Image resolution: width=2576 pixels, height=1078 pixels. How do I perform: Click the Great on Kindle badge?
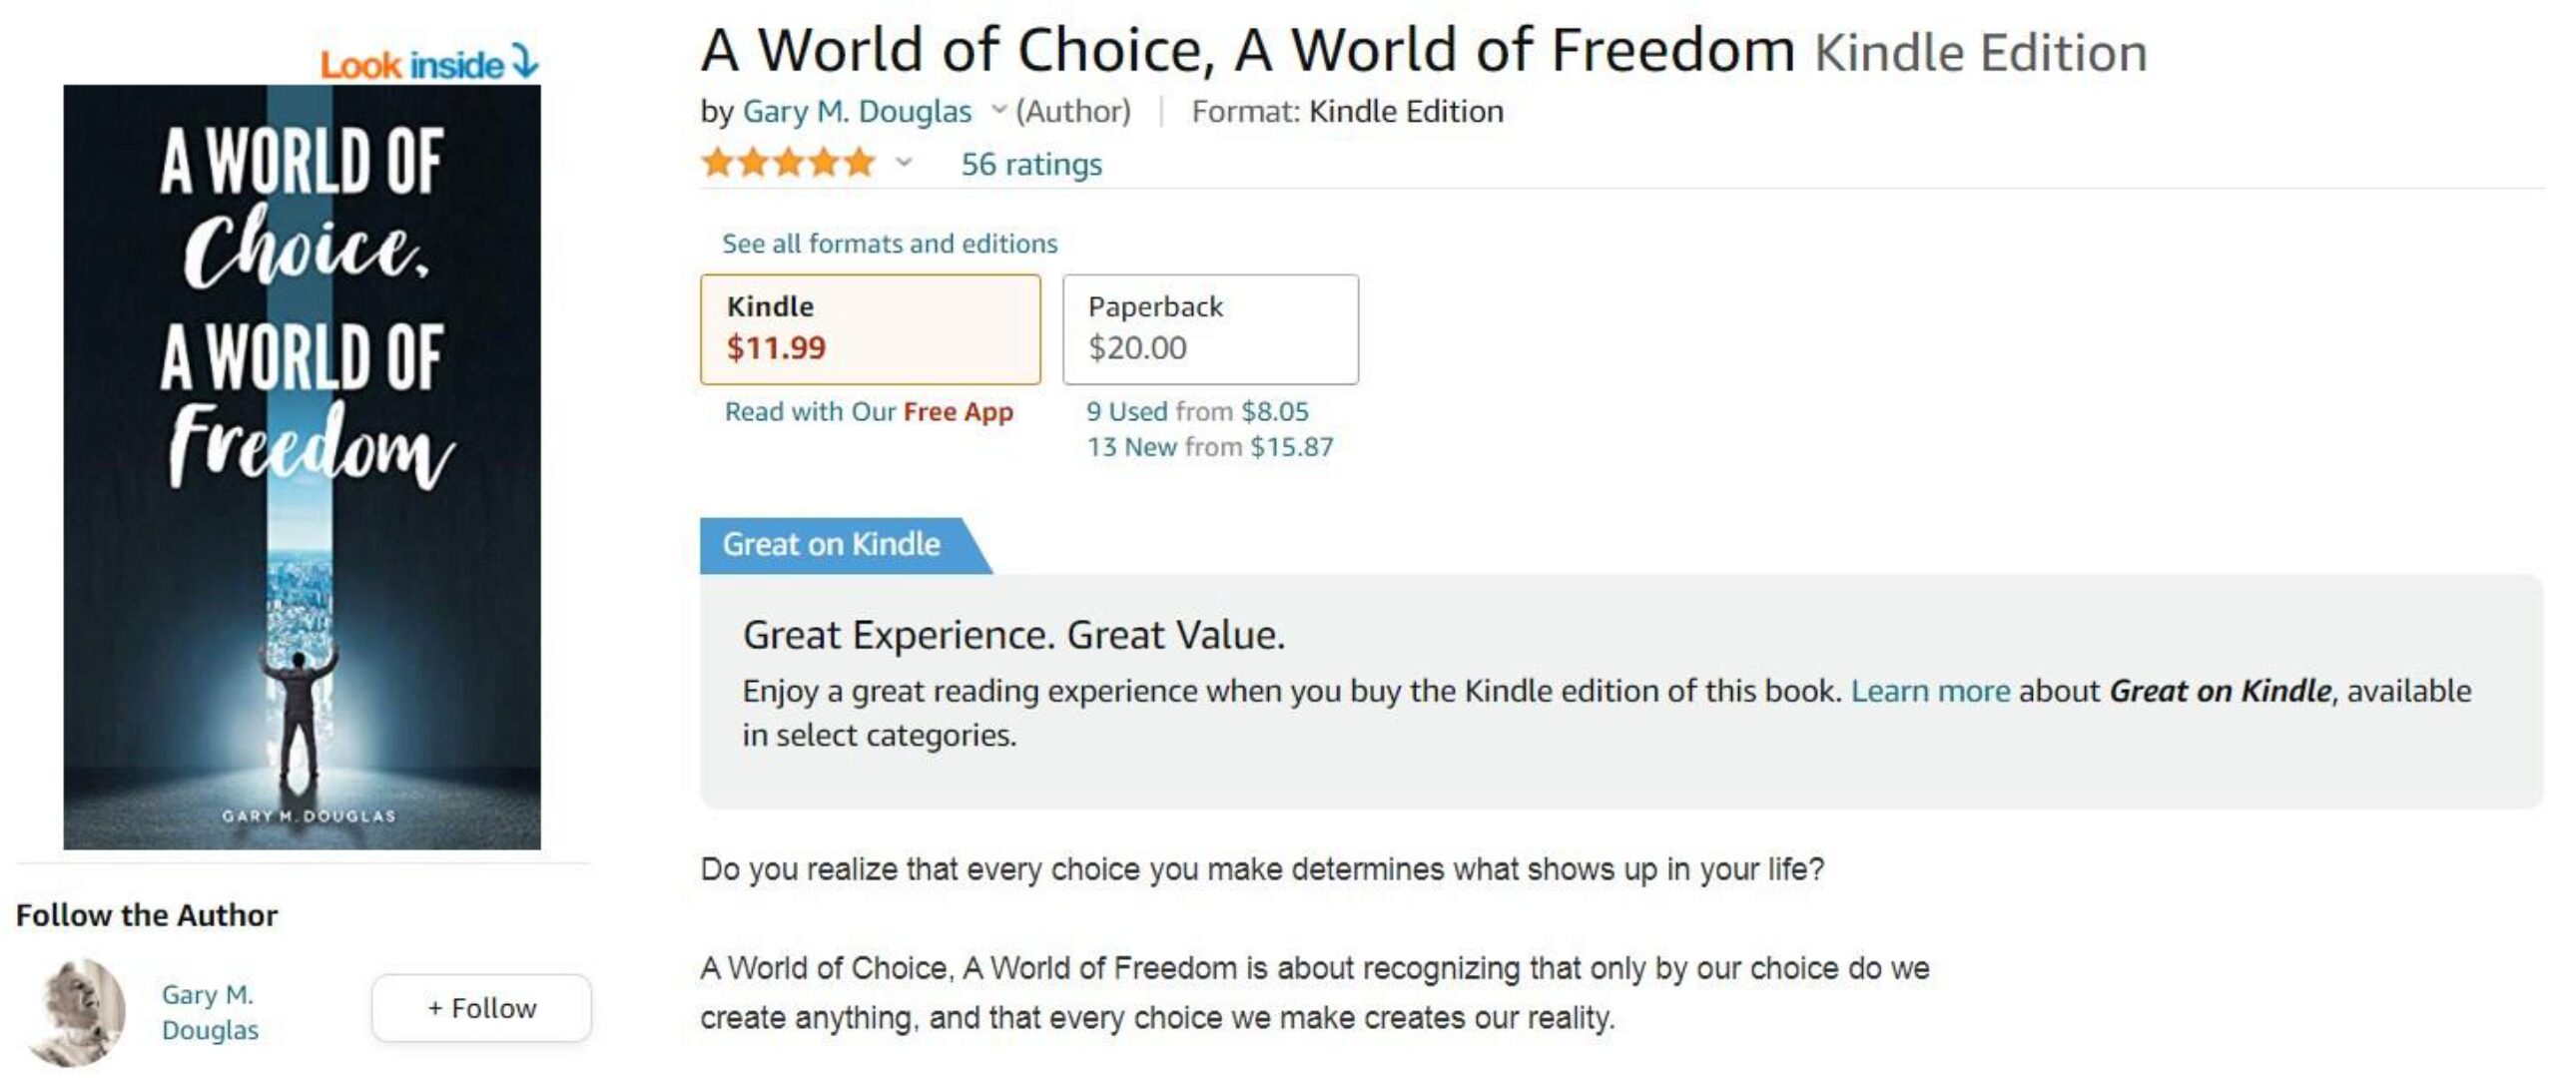832,544
